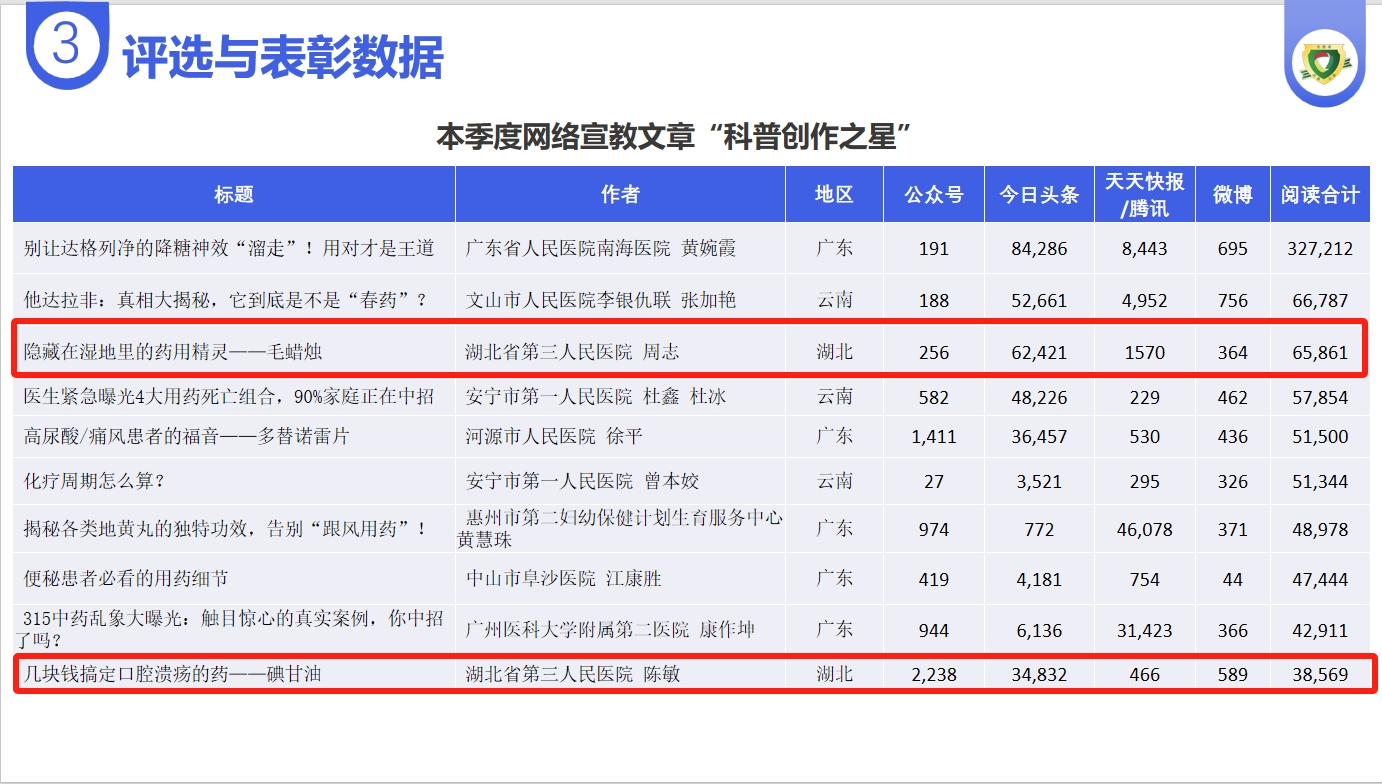
Task: Click 公众号 value 582
Action: pos(934,397)
